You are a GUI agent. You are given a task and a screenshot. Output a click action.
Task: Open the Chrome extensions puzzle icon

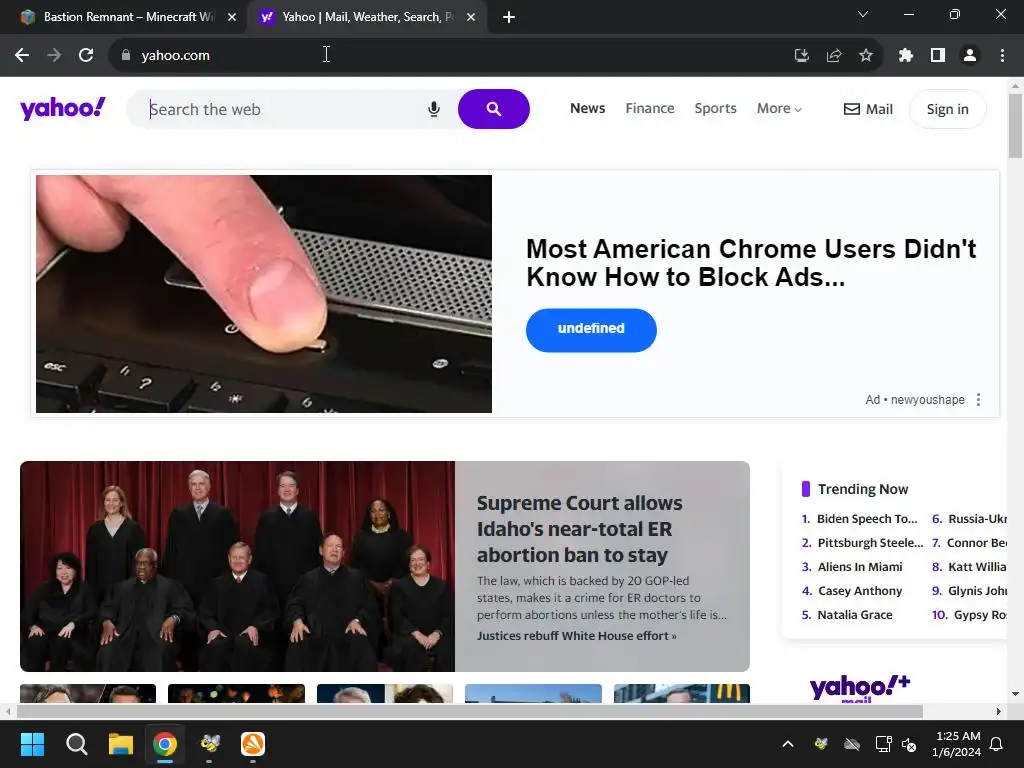(905, 56)
